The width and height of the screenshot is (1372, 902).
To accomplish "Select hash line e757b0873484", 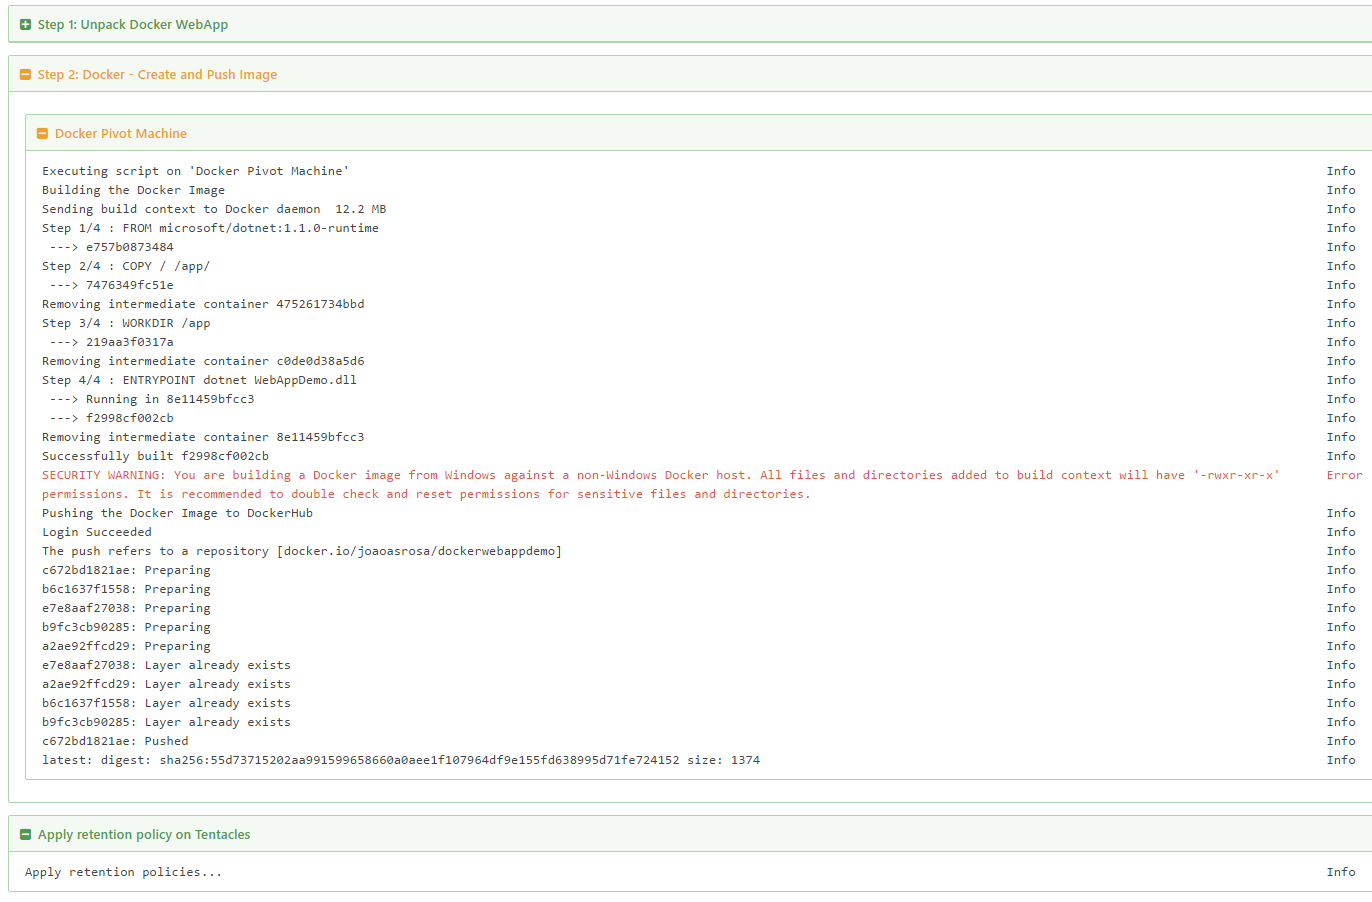I will [x=111, y=247].
